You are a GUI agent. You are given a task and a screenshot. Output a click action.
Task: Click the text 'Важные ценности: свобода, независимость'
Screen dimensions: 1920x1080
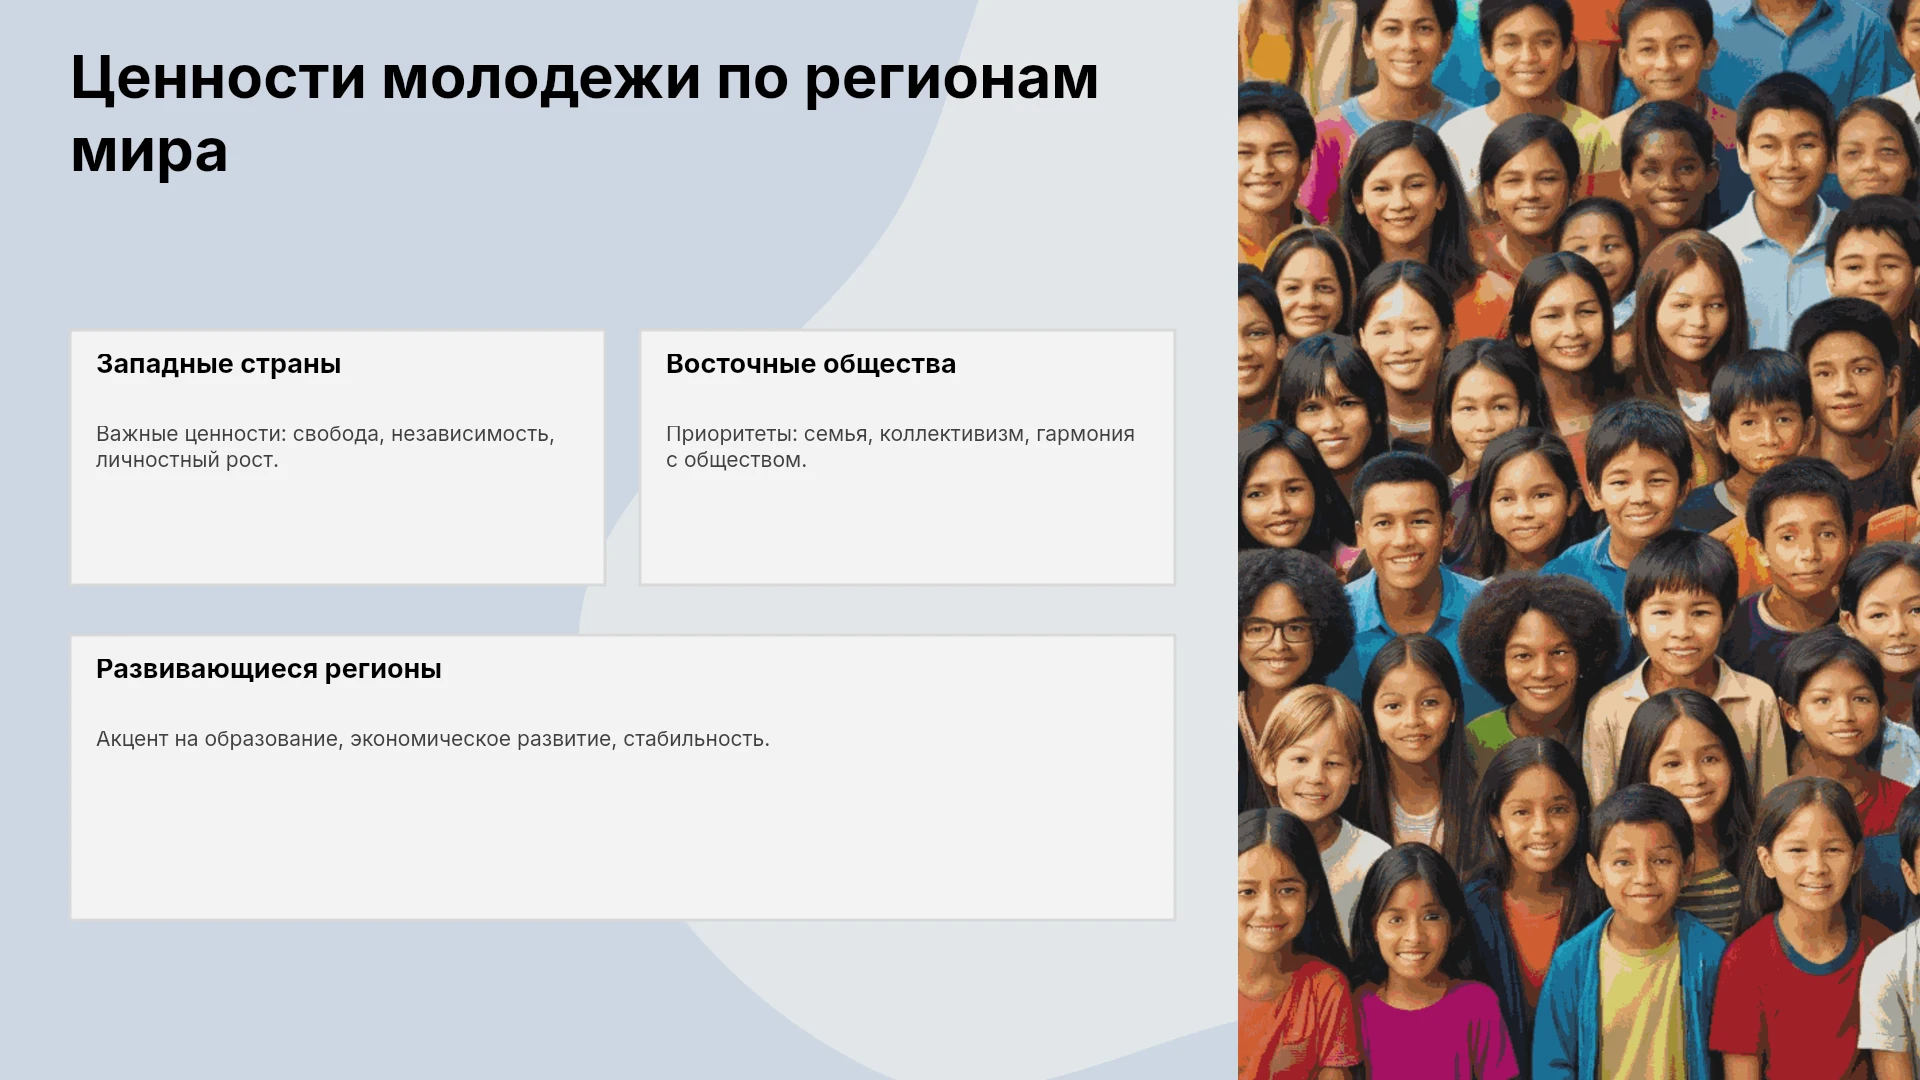coord(325,434)
